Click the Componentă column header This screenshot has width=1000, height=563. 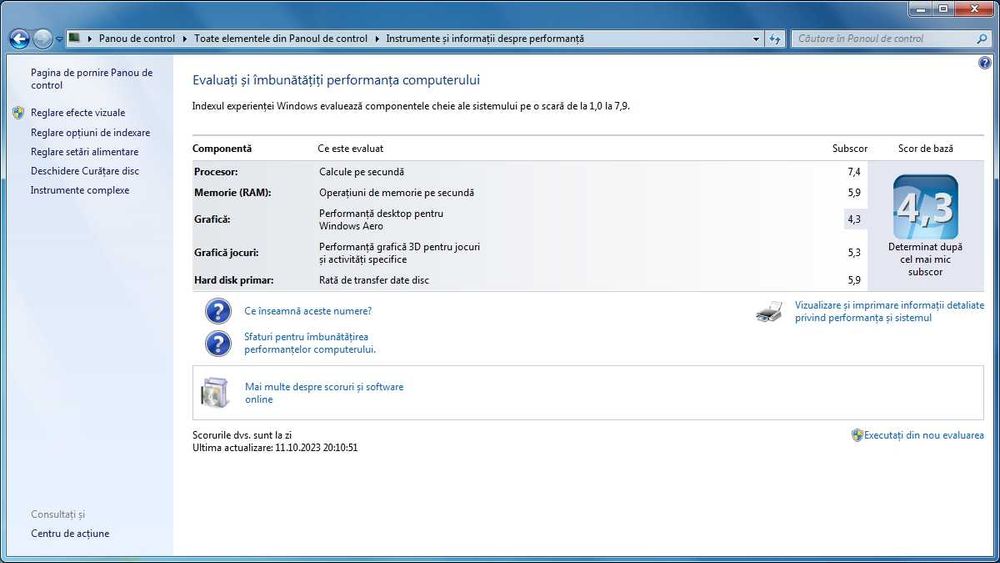click(222, 149)
